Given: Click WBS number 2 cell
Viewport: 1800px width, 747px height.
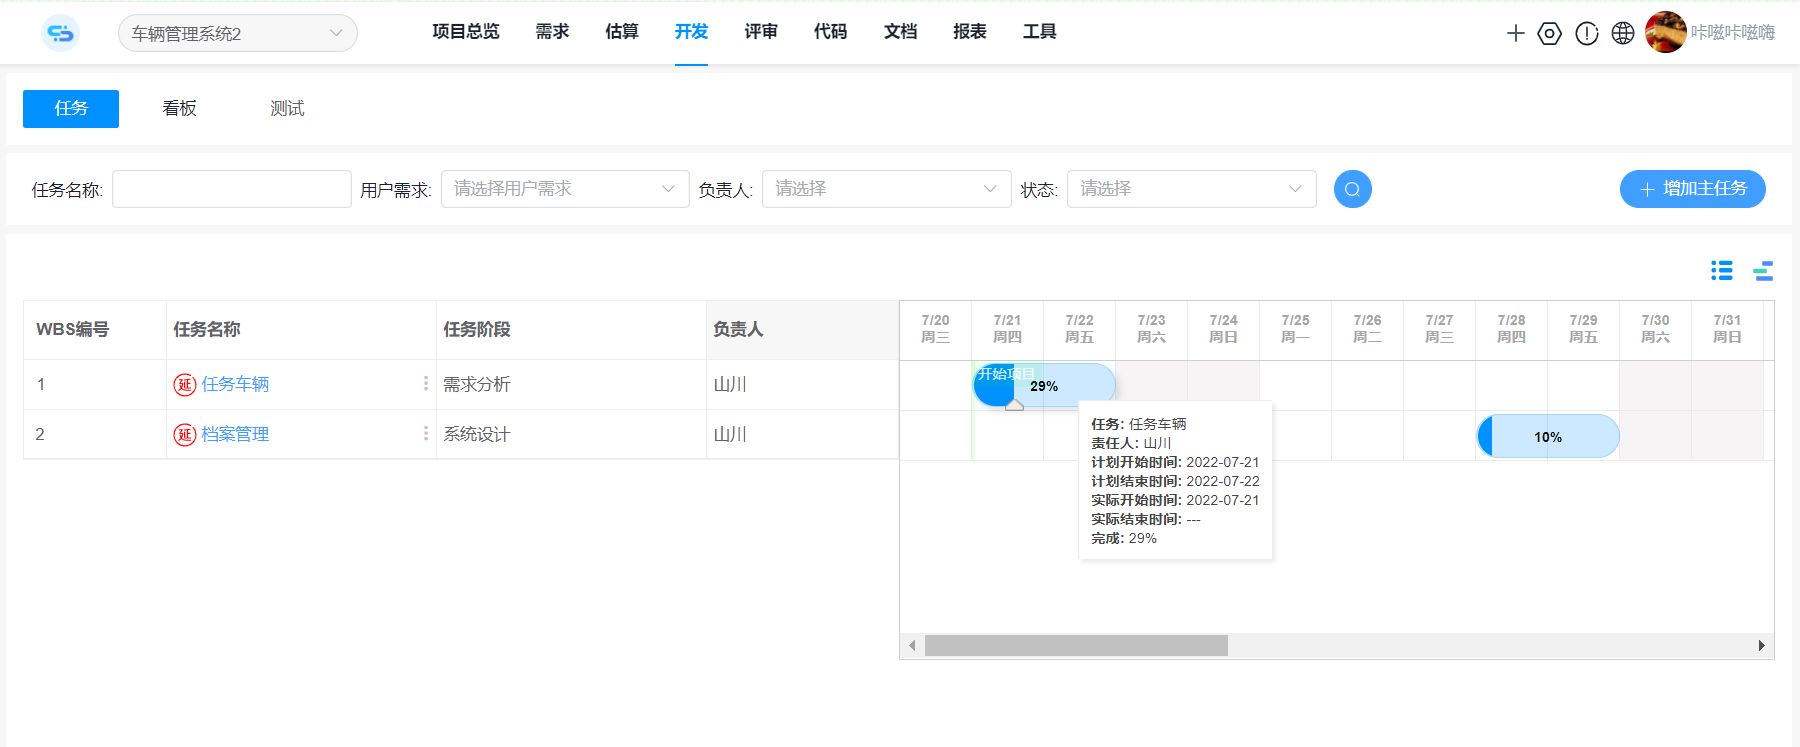Looking at the screenshot, I should (95, 435).
